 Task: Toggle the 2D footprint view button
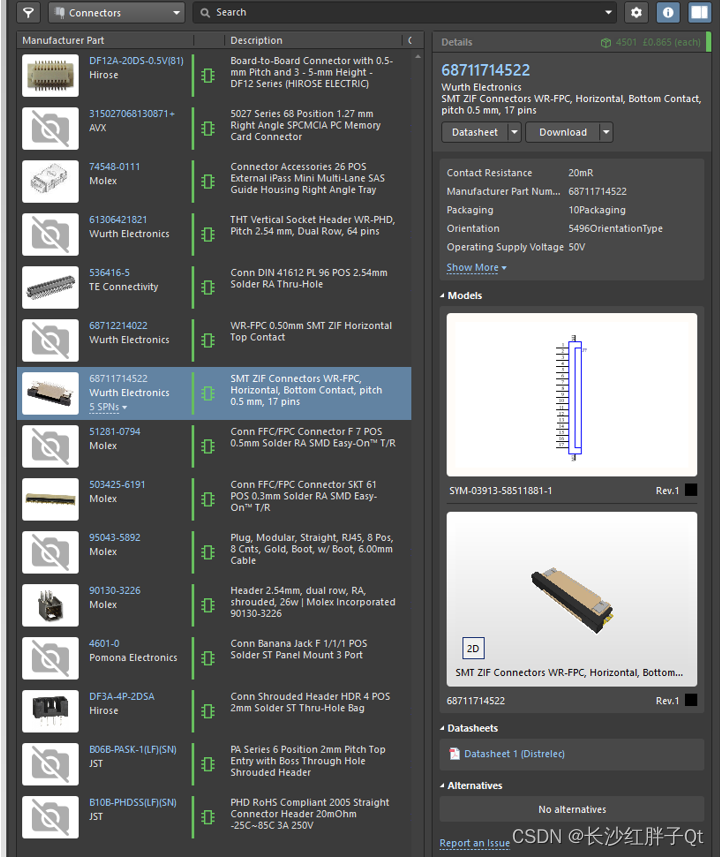[473, 648]
